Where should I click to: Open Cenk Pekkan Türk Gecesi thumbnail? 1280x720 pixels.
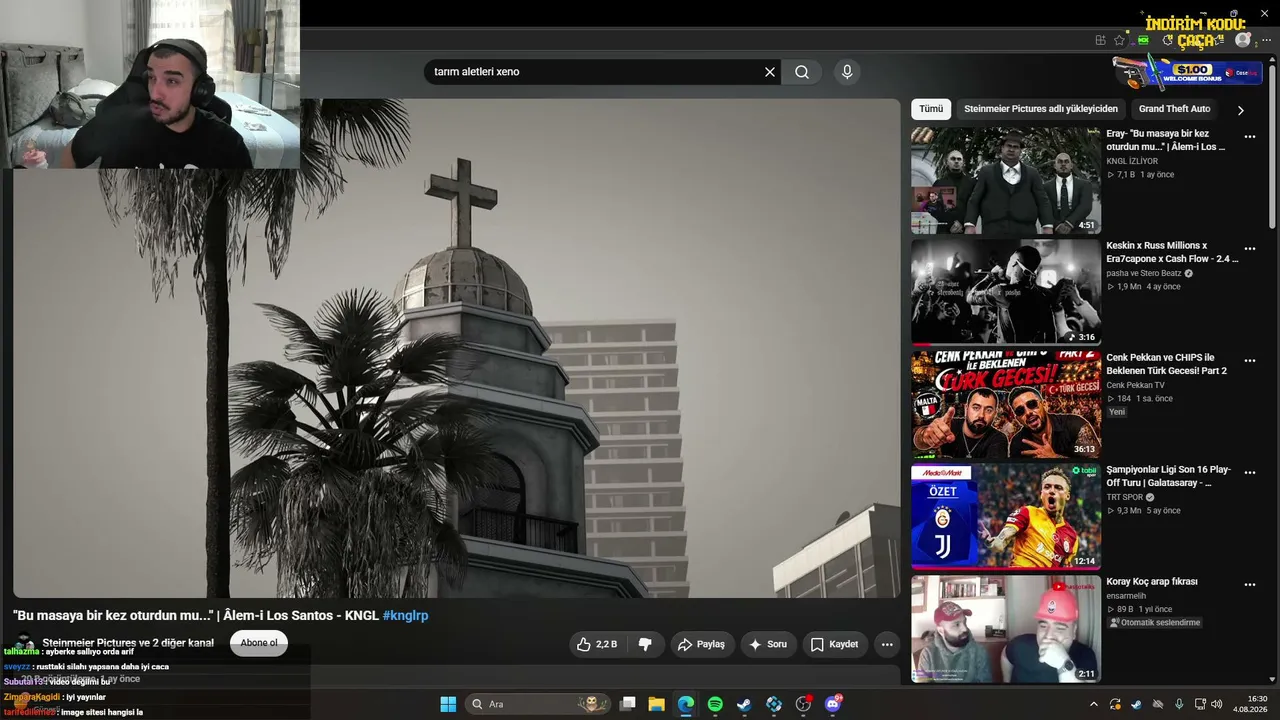click(1006, 404)
